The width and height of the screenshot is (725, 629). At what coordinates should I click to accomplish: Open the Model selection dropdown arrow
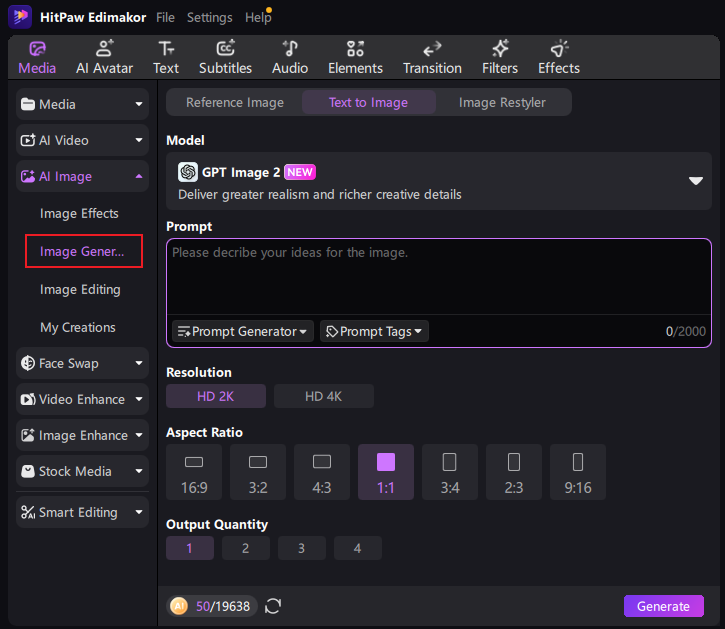coord(695,181)
